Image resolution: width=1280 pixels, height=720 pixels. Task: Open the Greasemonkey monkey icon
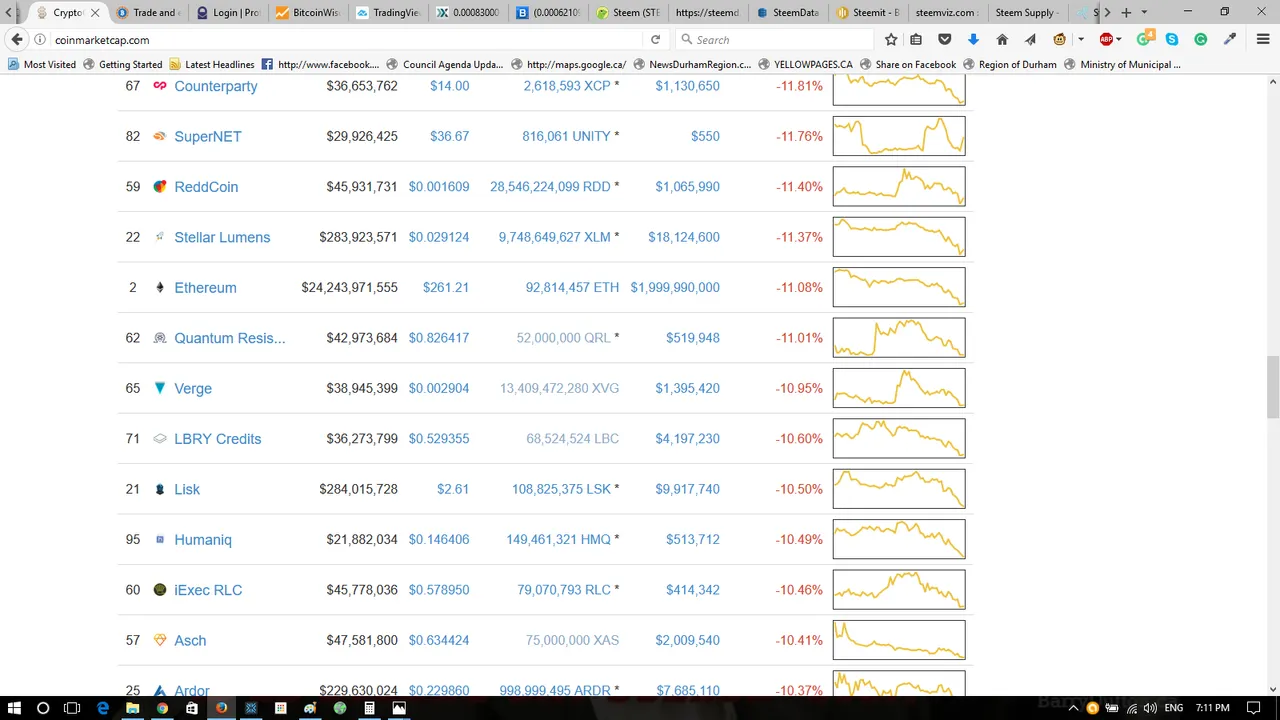[1060, 40]
